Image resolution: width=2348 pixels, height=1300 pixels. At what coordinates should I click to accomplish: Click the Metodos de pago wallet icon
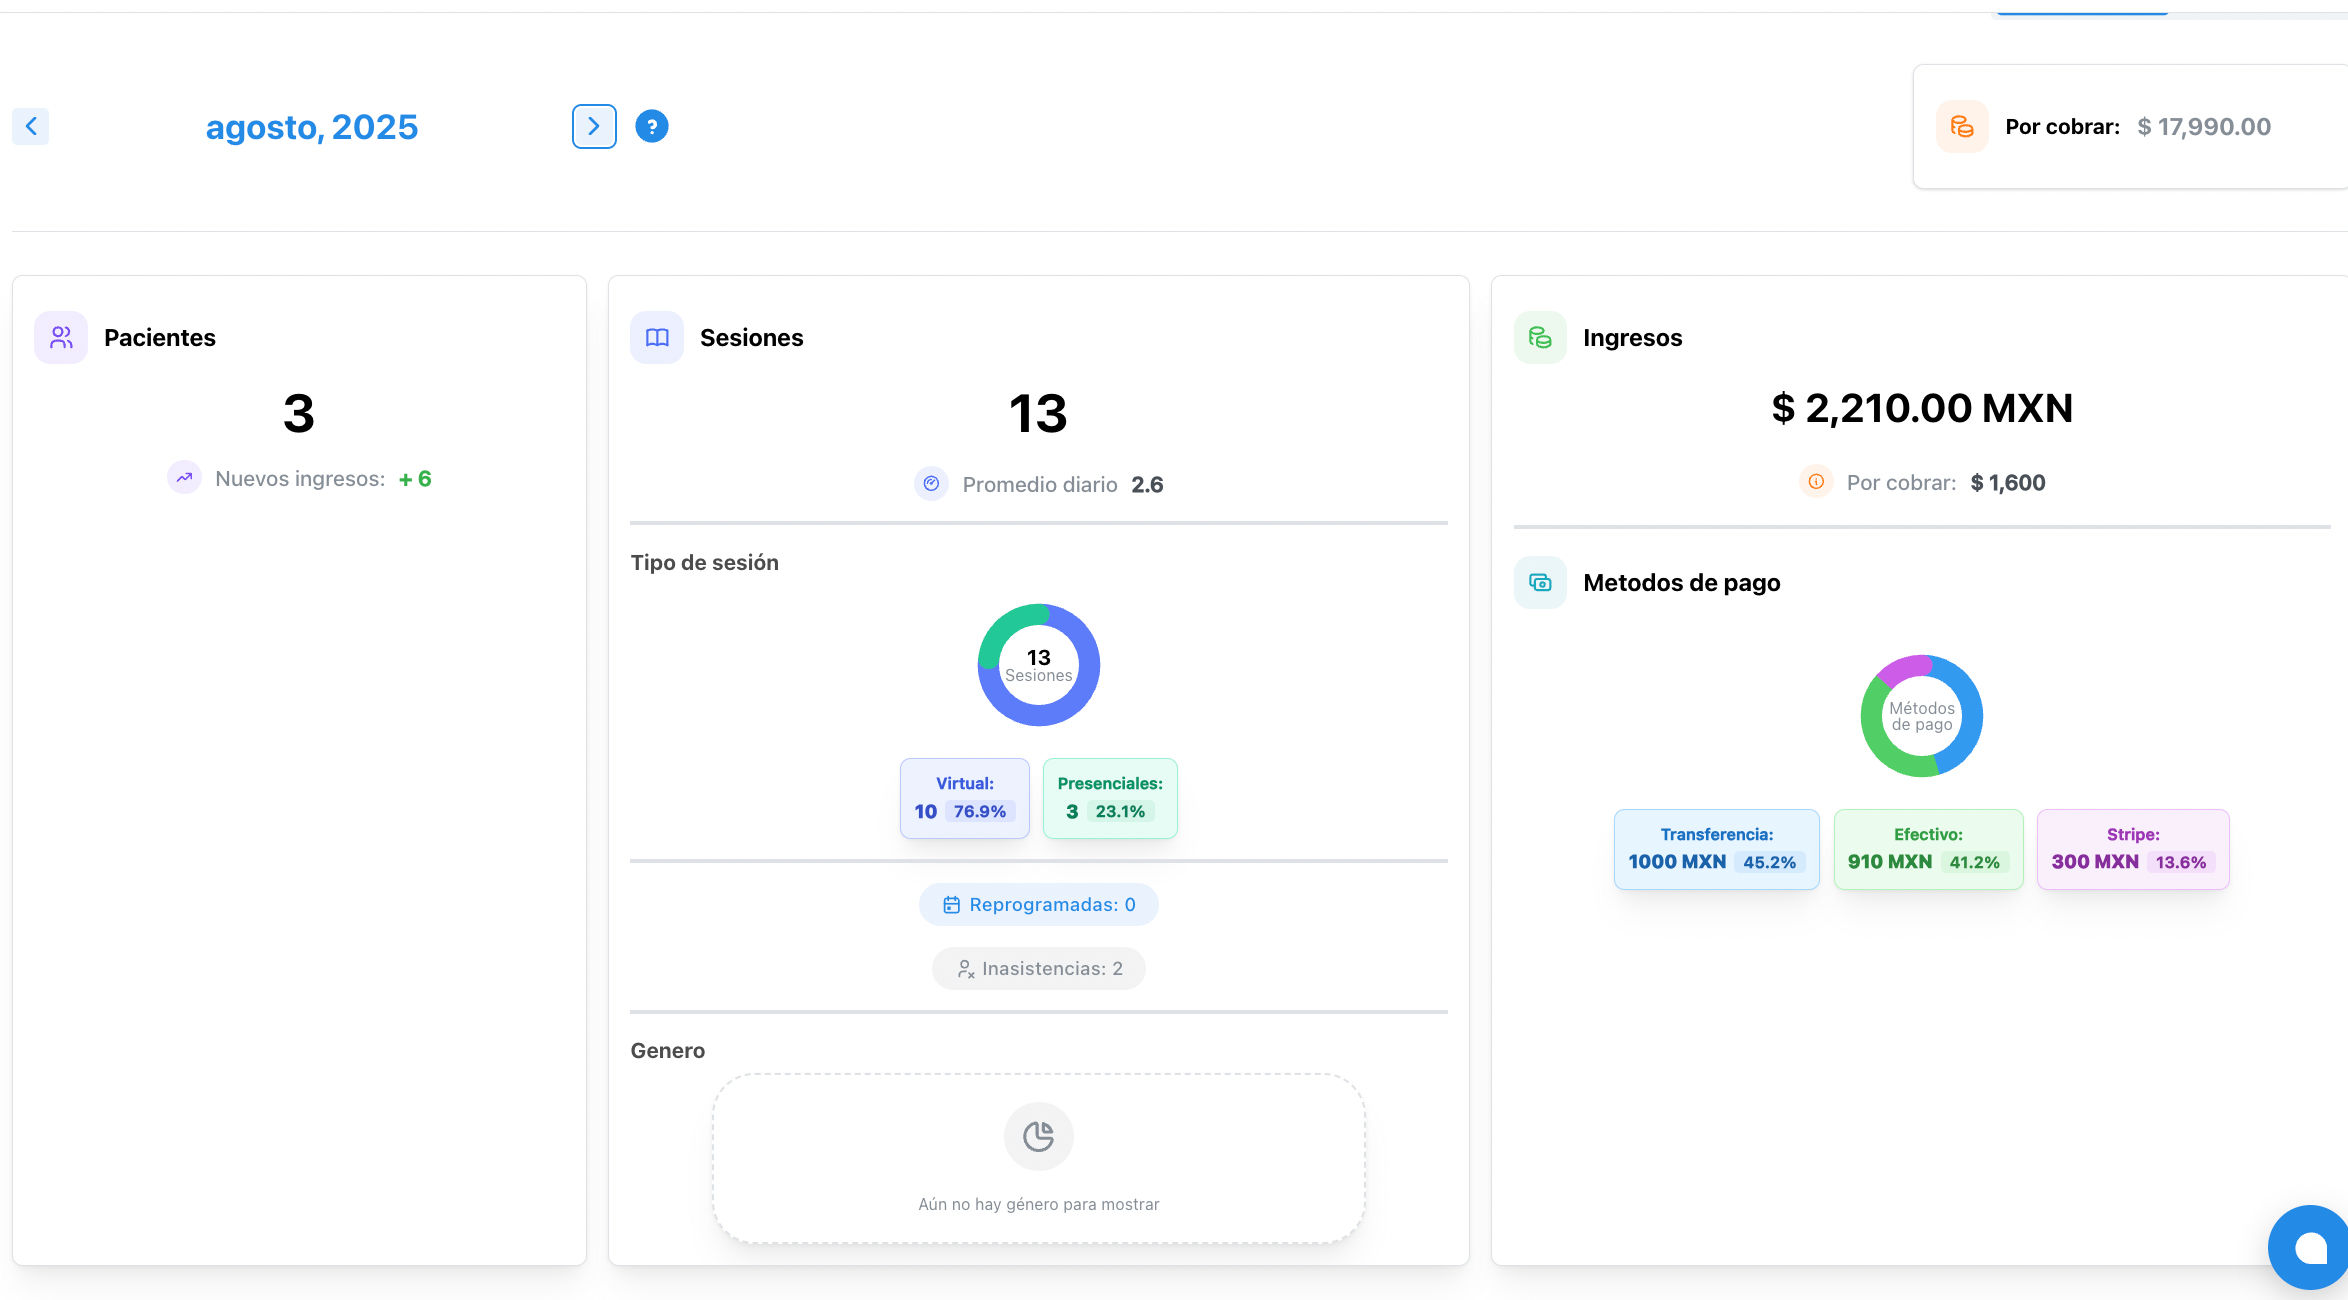coord(1540,582)
